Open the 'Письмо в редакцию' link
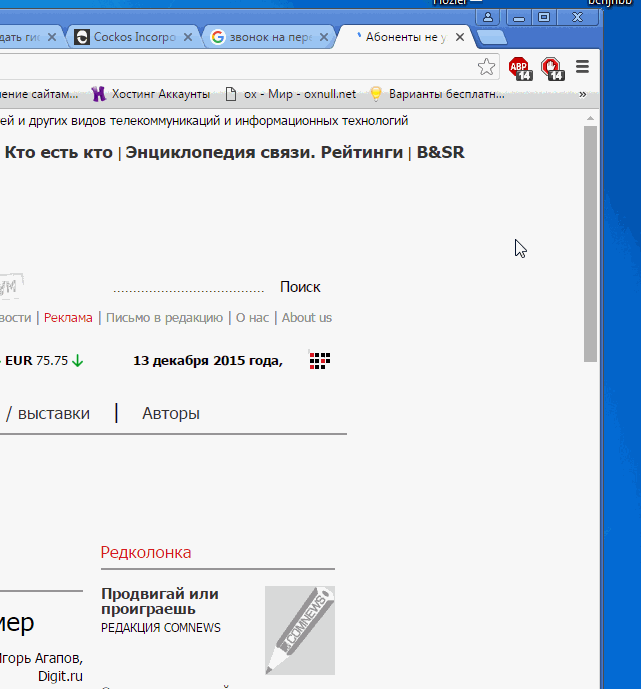The image size is (641, 689). point(164,318)
